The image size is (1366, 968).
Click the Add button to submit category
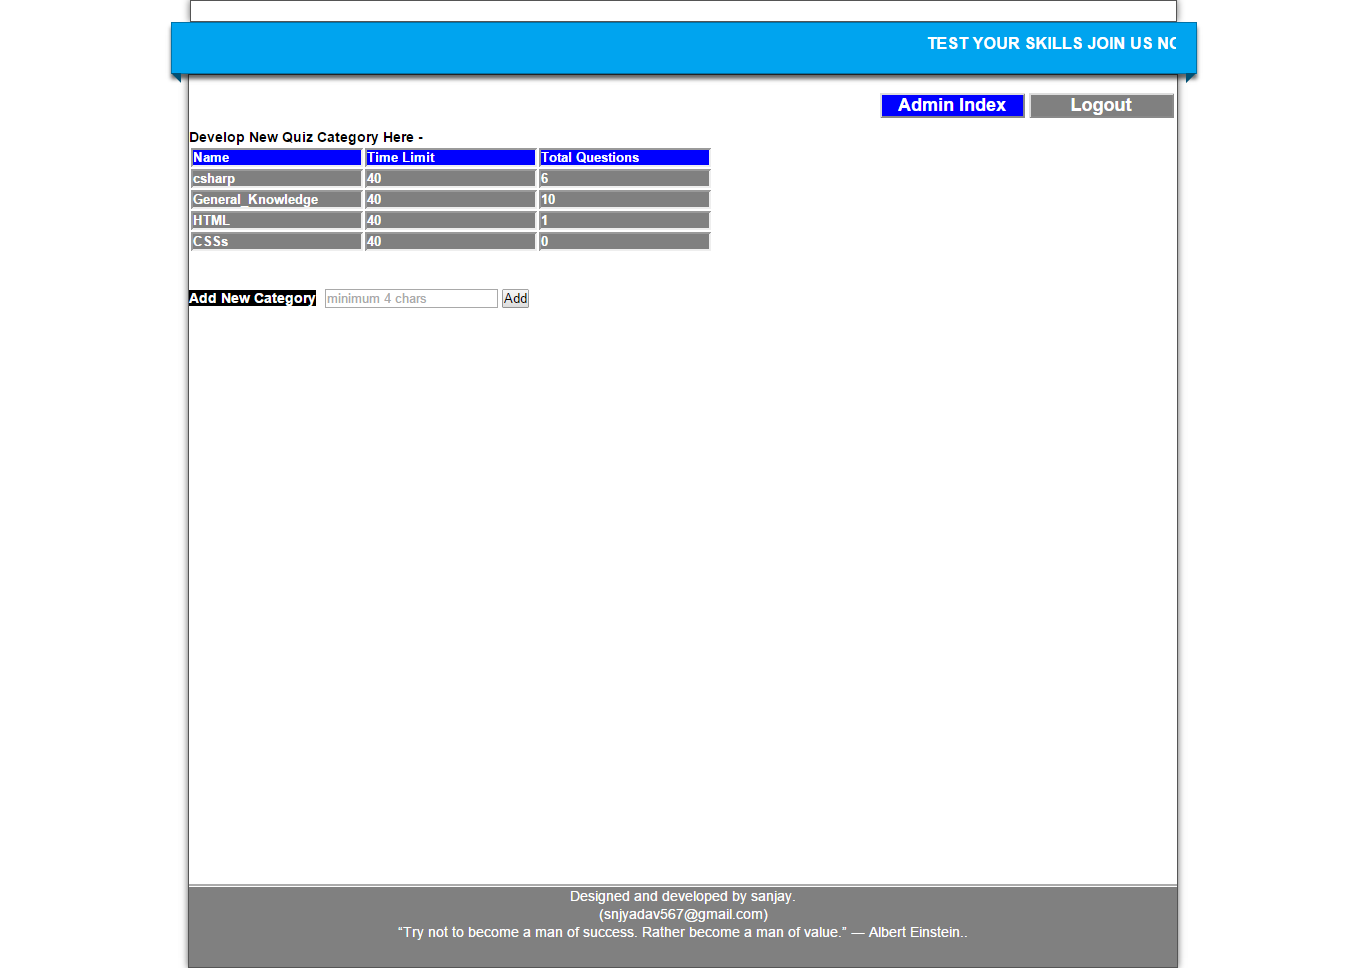515,298
